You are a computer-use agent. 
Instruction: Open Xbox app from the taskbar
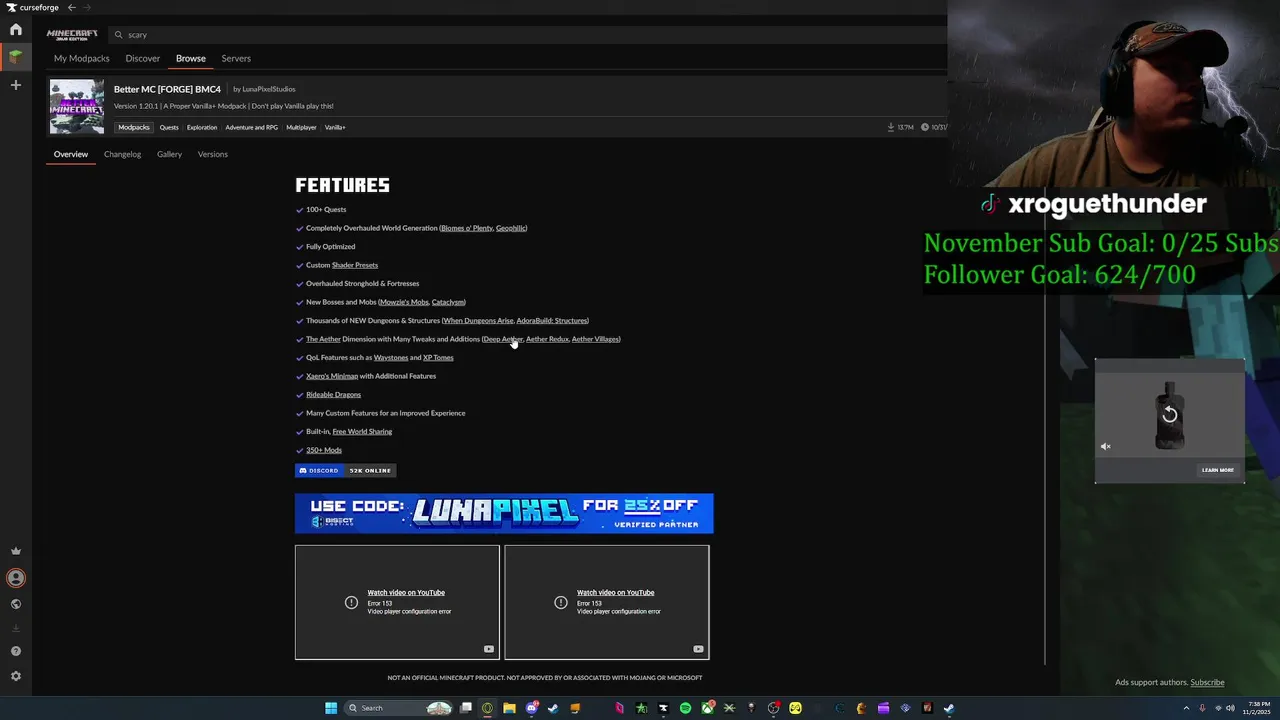pyautogui.click(x=708, y=708)
